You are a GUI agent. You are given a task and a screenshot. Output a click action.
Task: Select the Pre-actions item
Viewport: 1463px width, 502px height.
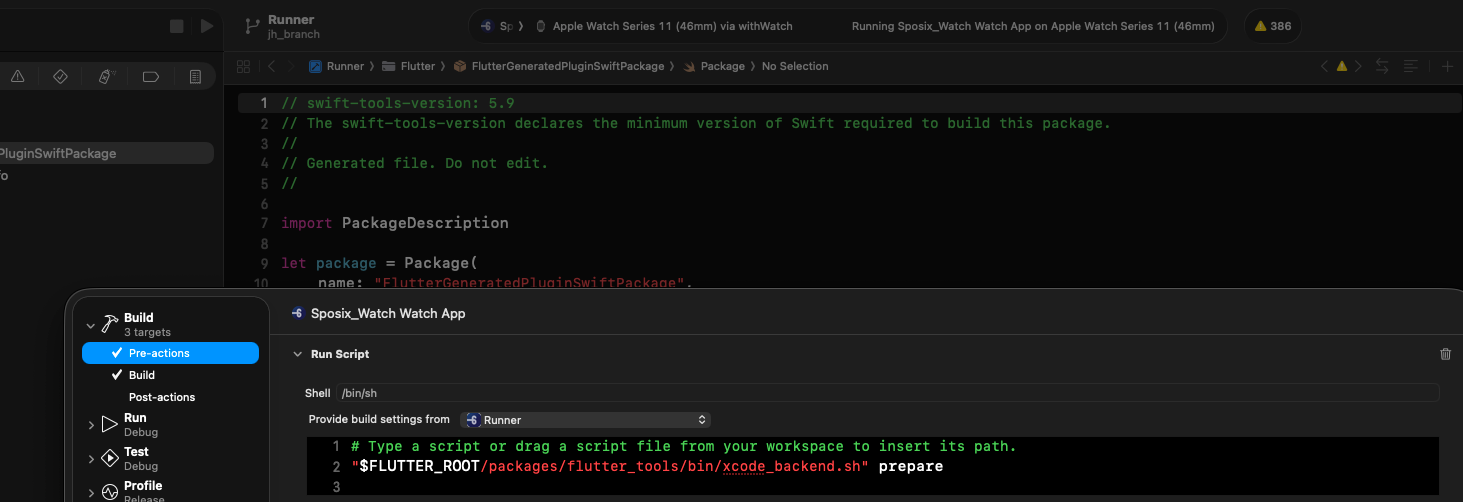pyautogui.click(x=170, y=353)
